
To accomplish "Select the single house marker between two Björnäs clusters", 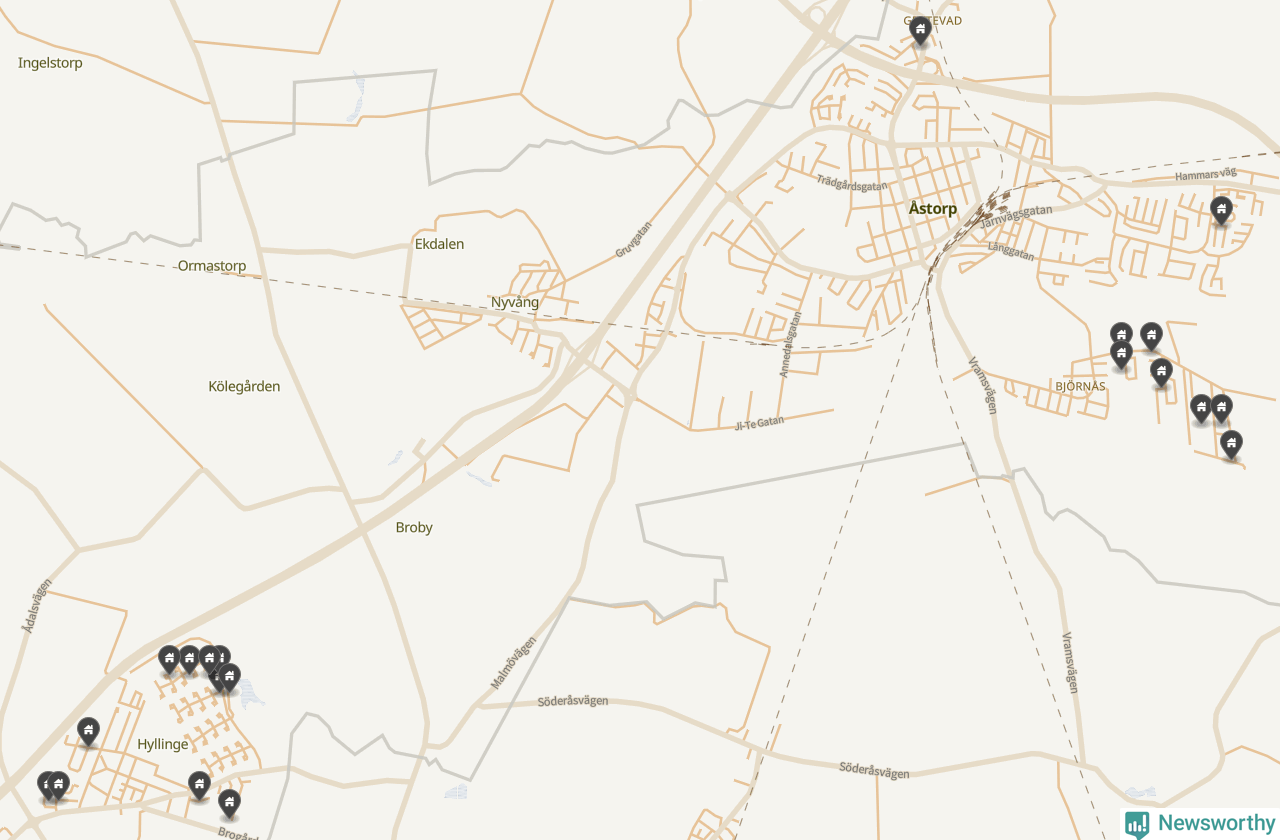I will click(1161, 373).
